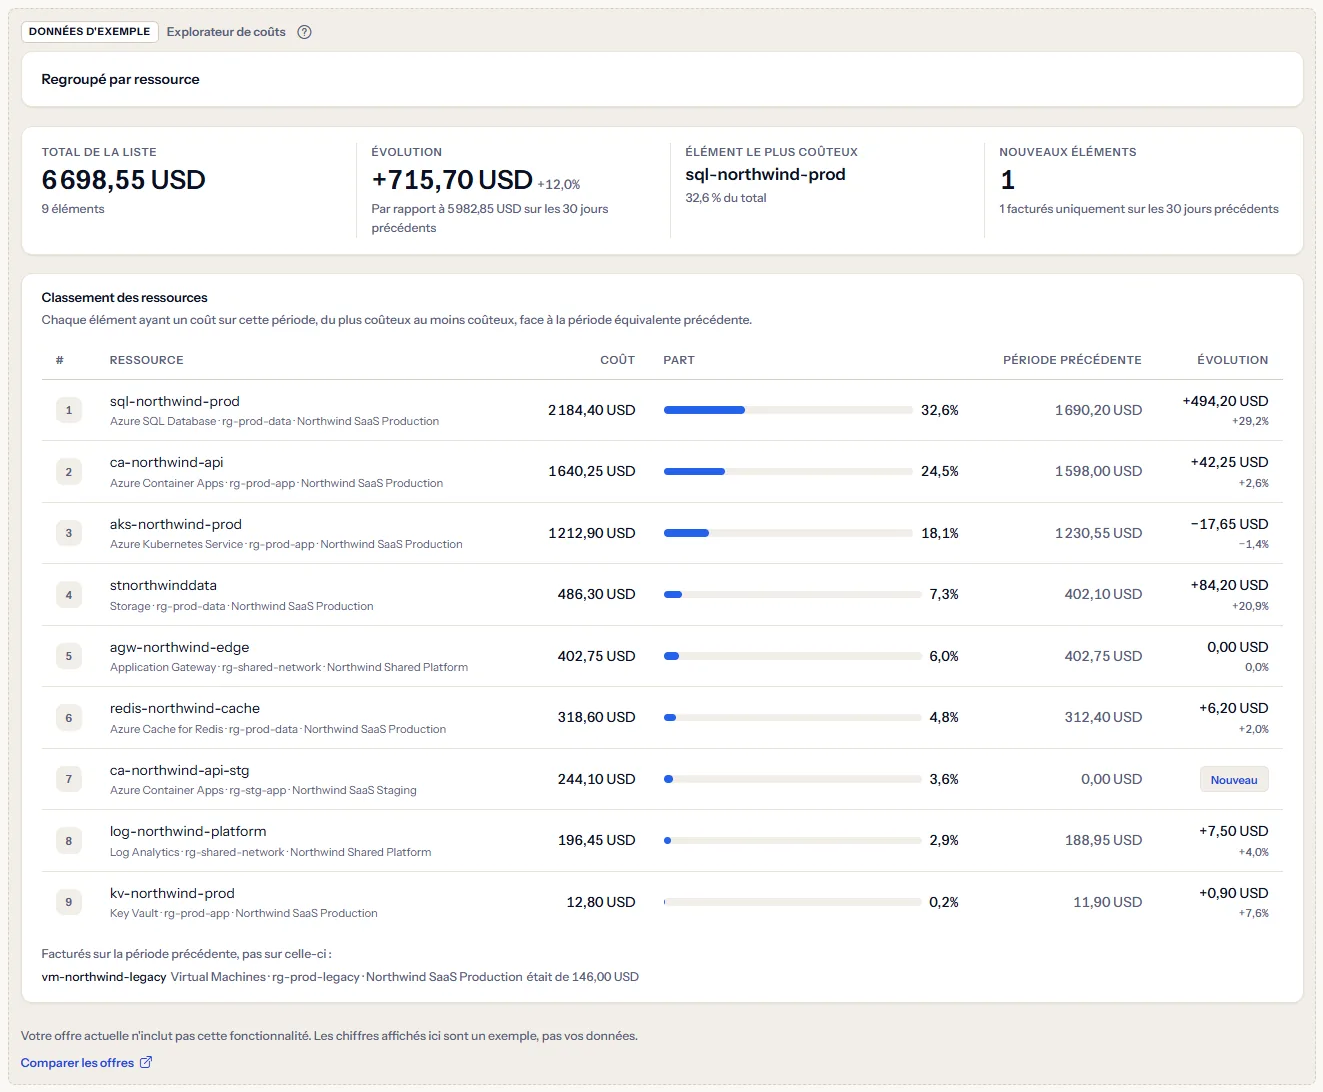Select the aks-northwind-prod resource name
Viewport: 1323px width, 1092px height.
click(176, 524)
